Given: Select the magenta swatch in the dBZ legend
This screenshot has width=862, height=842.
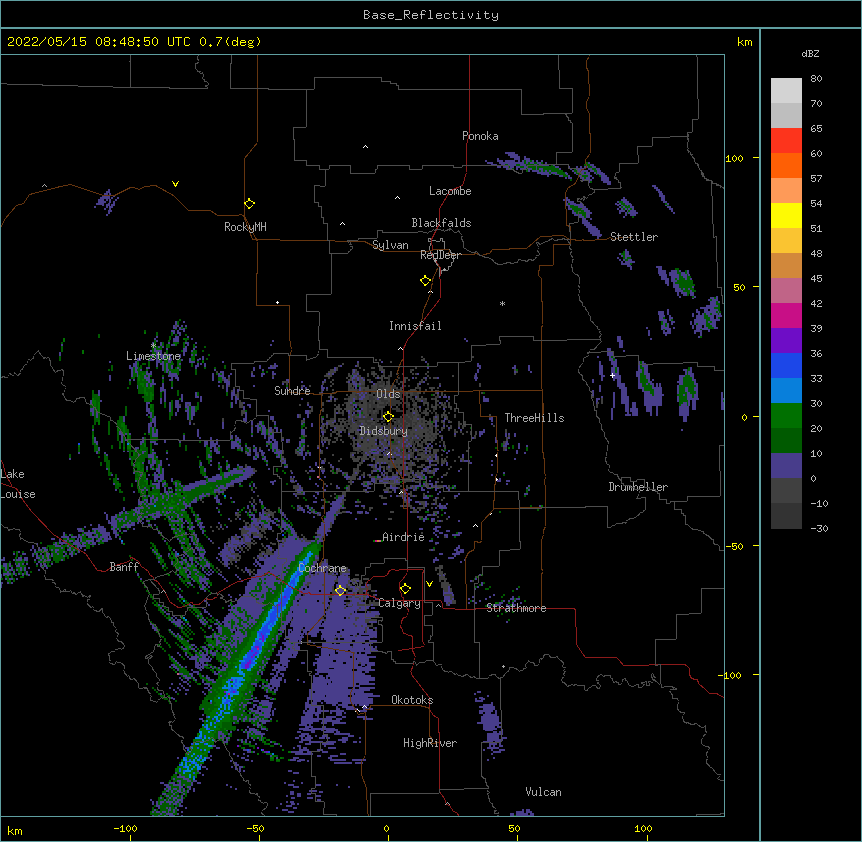Looking at the screenshot, I should pos(786,315).
